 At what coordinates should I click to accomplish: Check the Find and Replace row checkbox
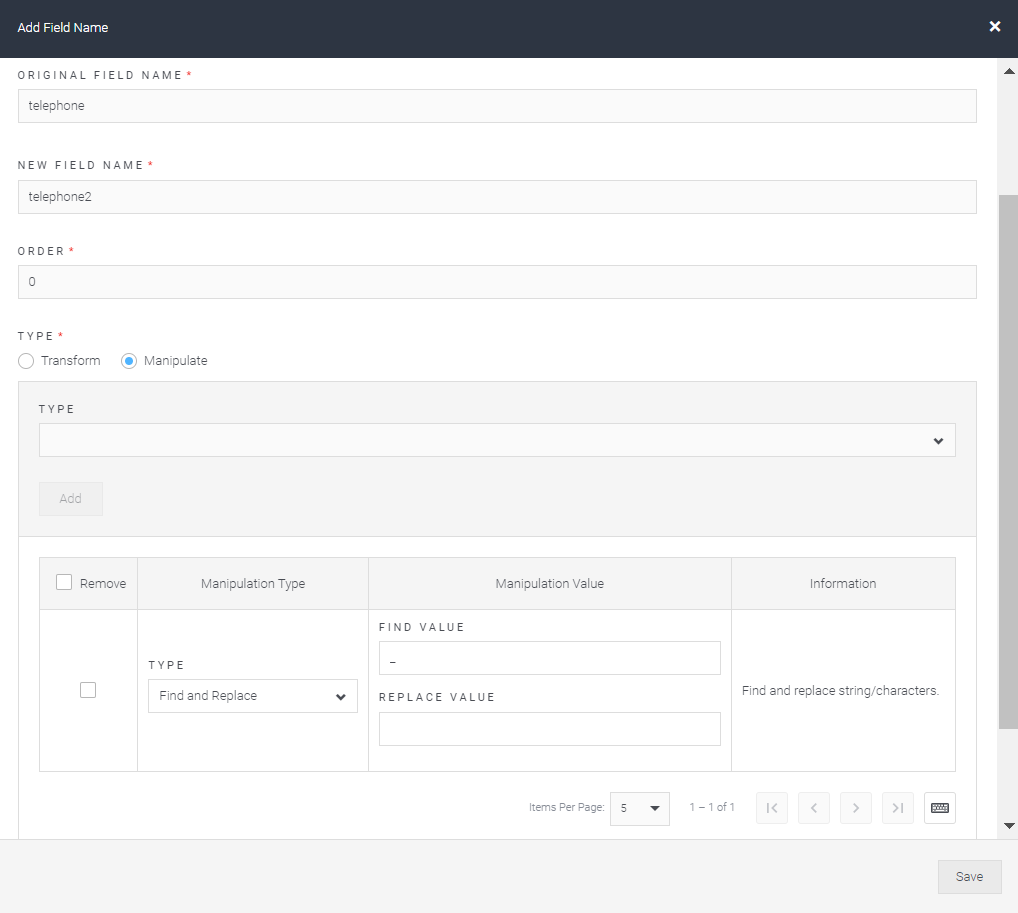pyautogui.click(x=88, y=690)
